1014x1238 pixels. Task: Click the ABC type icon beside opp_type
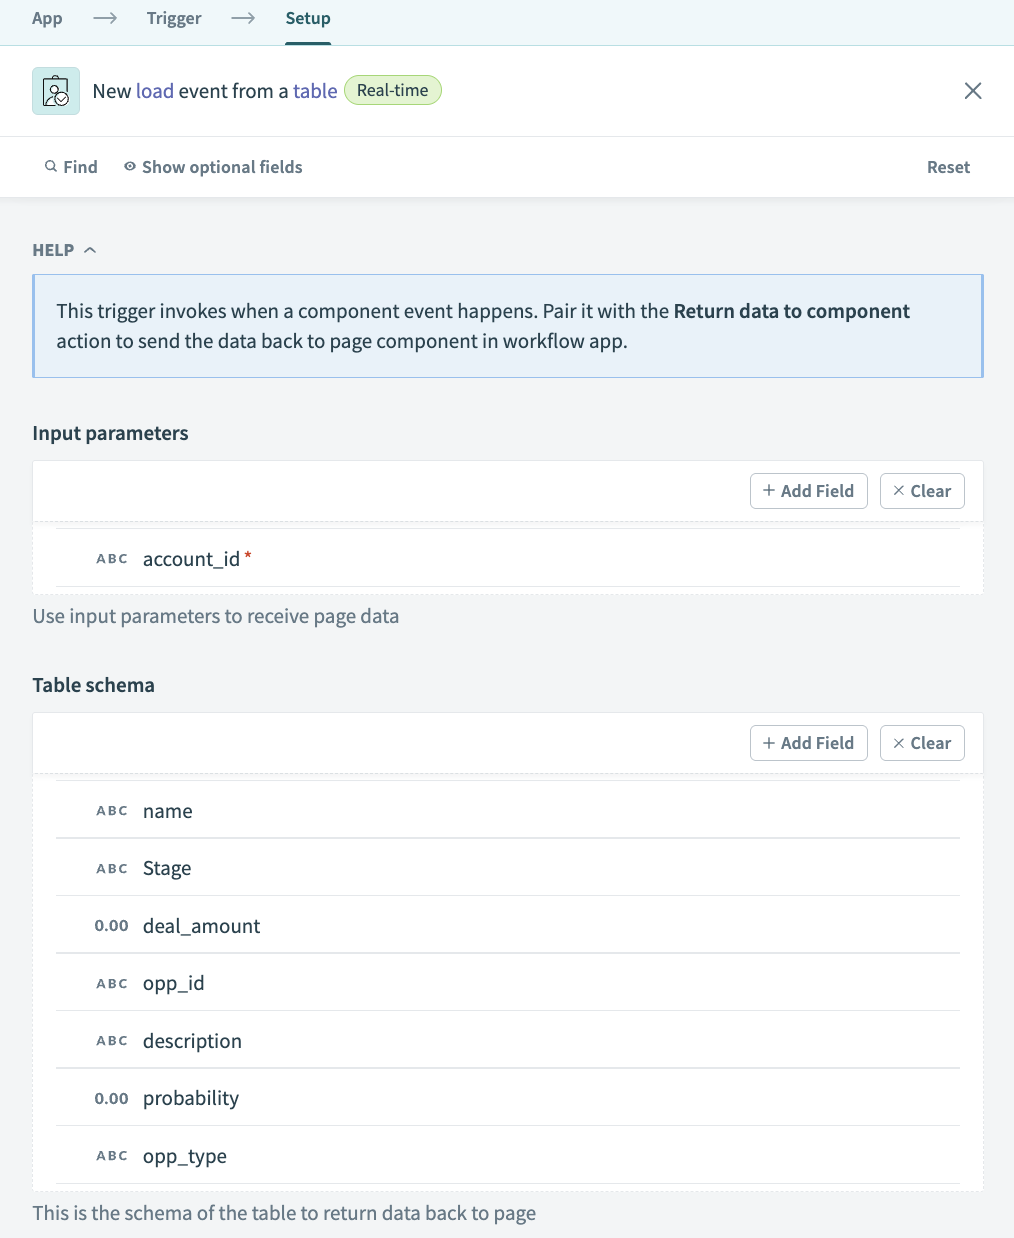click(112, 1156)
